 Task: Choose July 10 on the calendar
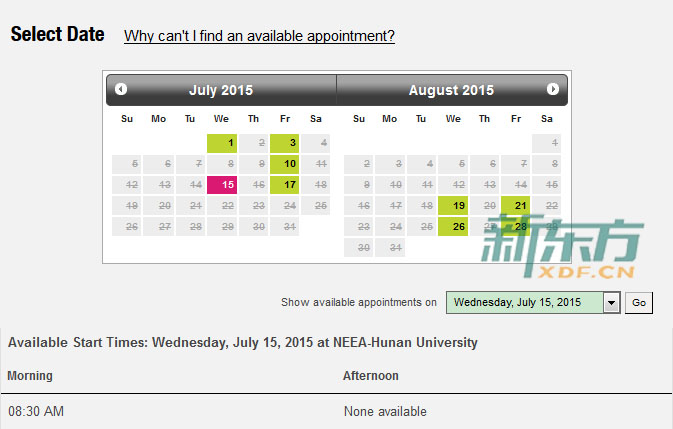click(284, 163)
